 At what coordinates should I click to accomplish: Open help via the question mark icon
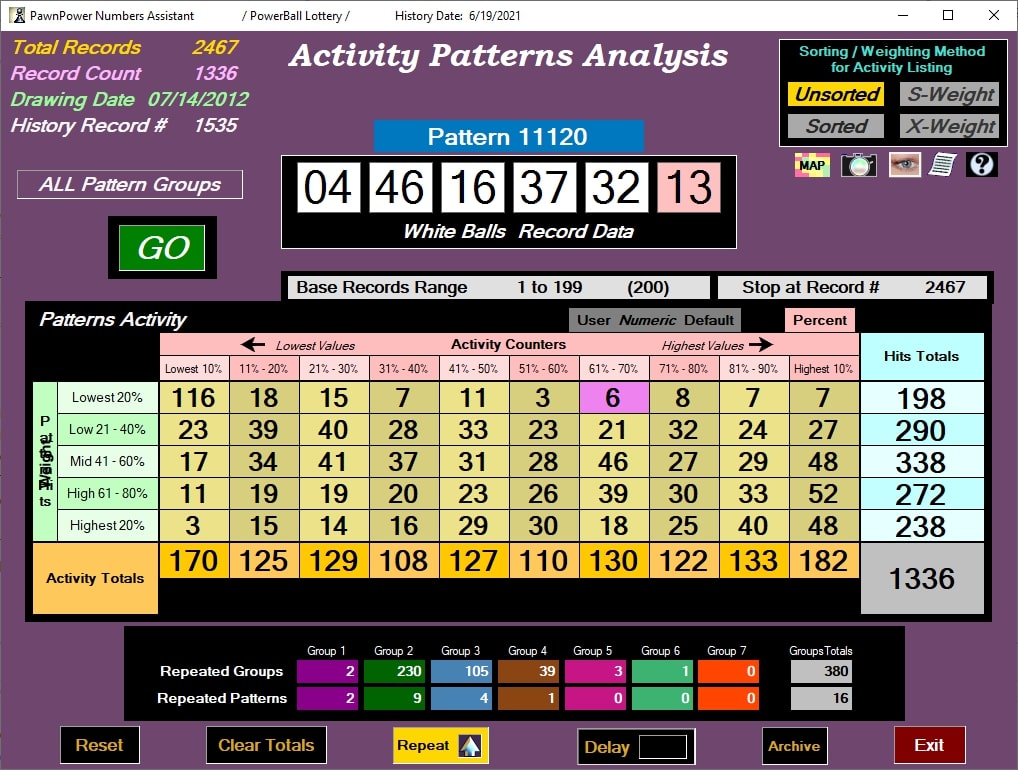point(982,165)
